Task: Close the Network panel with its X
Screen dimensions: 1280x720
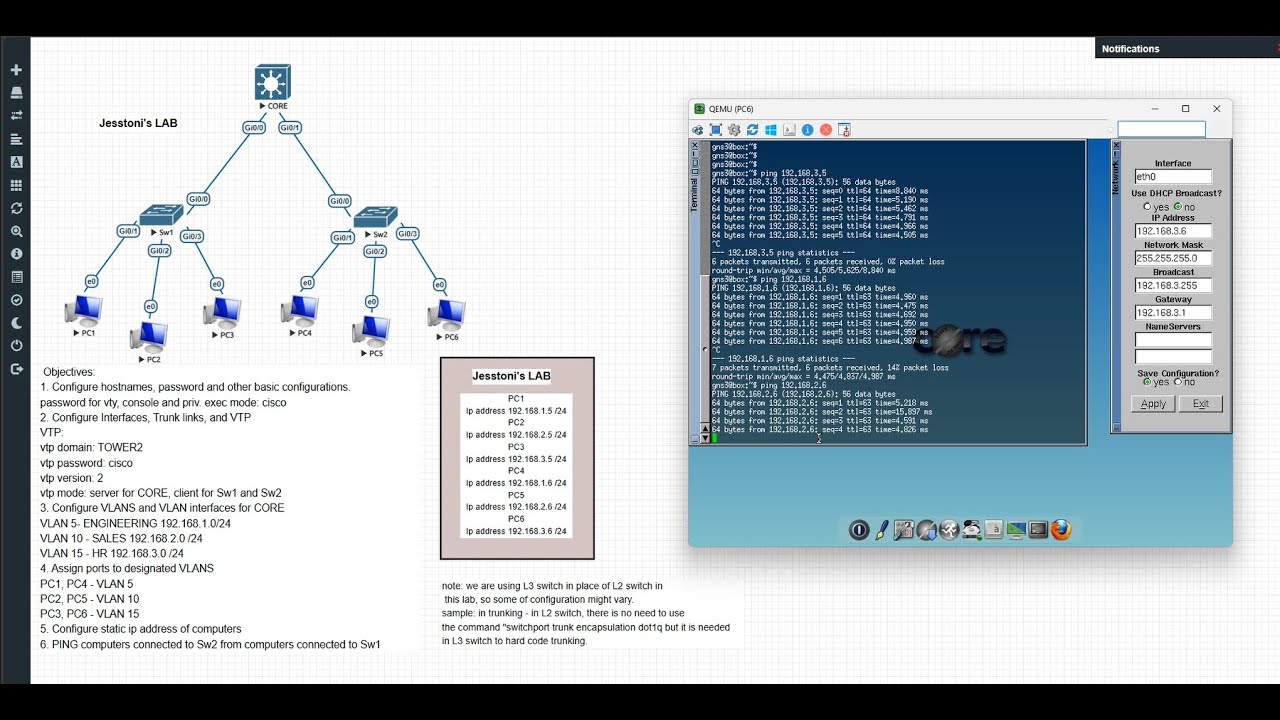Action: point(1117,147)
